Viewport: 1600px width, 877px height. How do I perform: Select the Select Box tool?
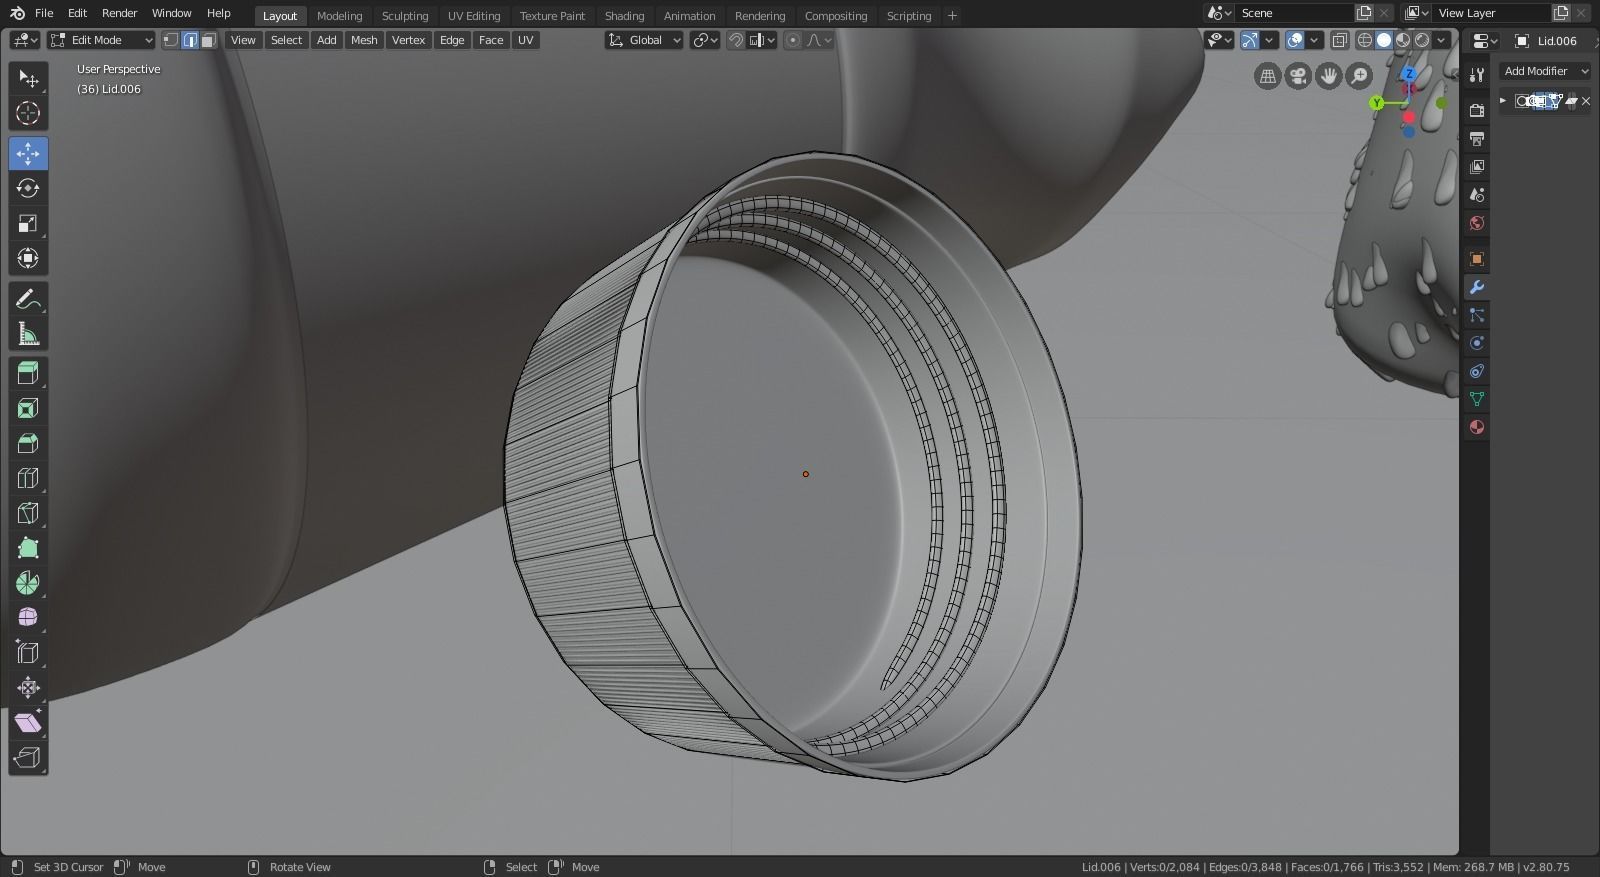(x=28, y=79)
